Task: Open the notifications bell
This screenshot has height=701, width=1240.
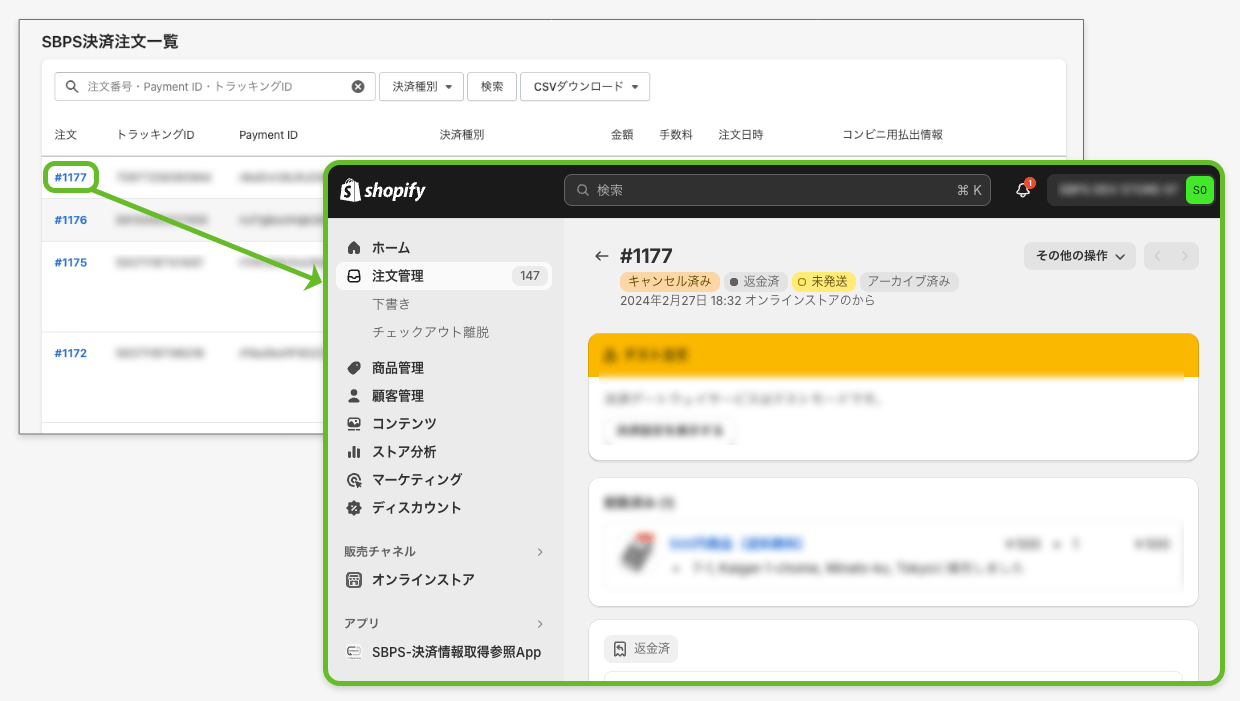Action: [x=1023, y=190]
